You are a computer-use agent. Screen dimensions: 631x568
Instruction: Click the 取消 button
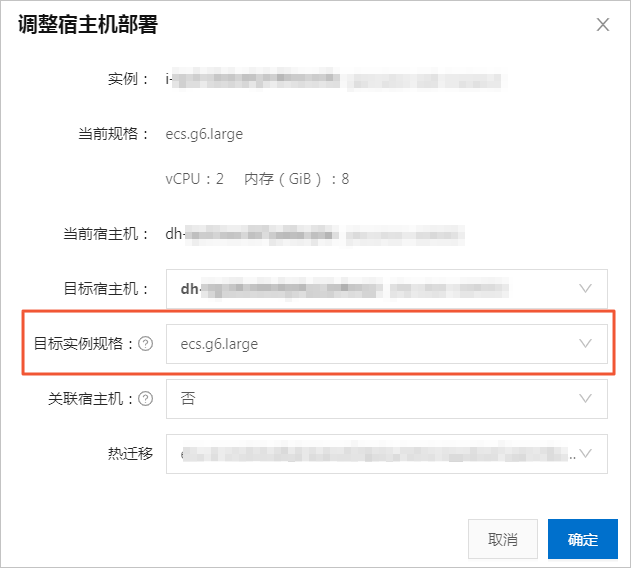pyautogui.click(x=503, y=539)
